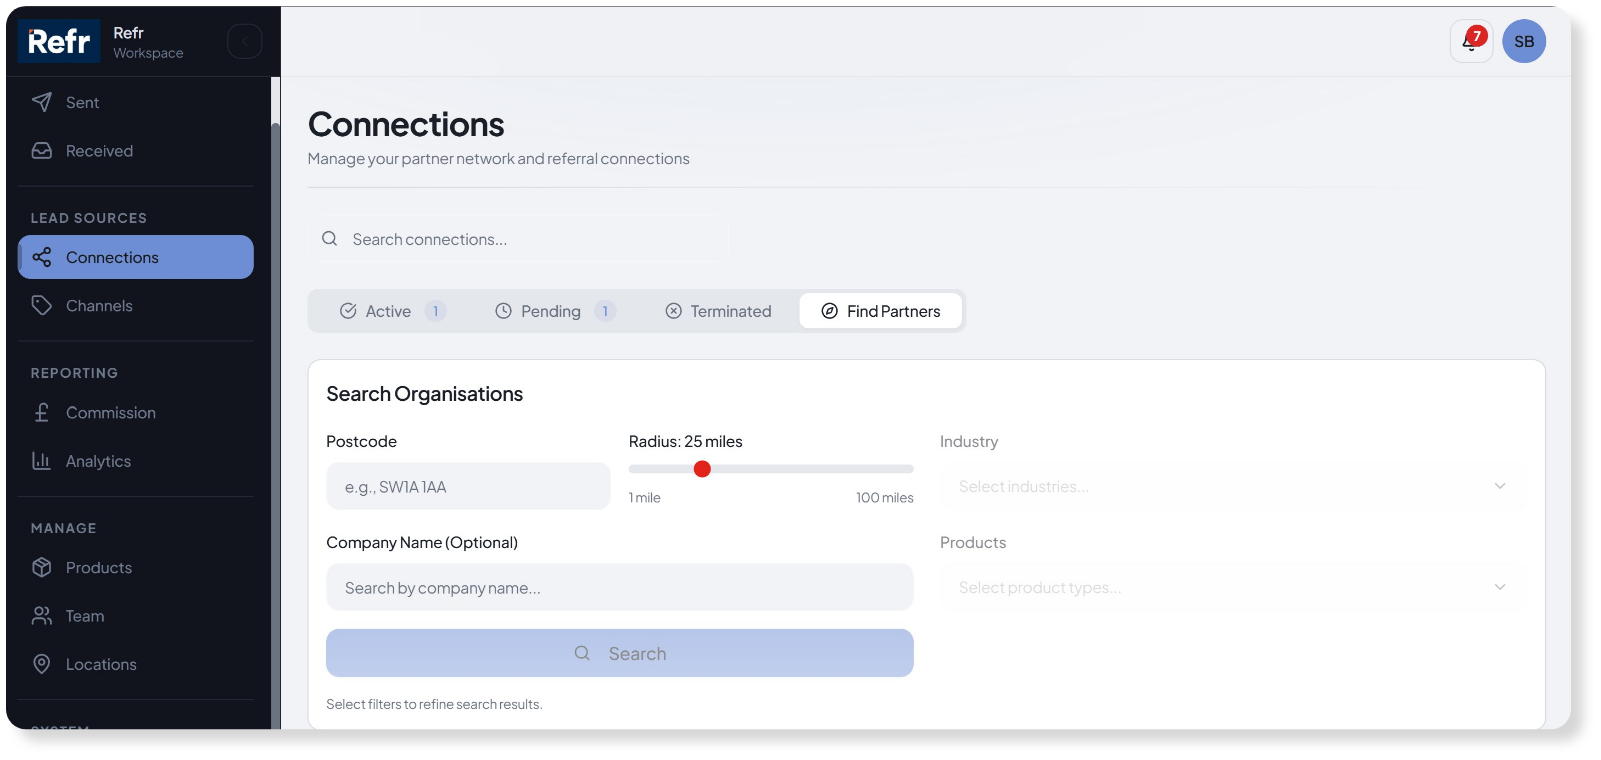Switch to the Pending tab

pos(550,311)
